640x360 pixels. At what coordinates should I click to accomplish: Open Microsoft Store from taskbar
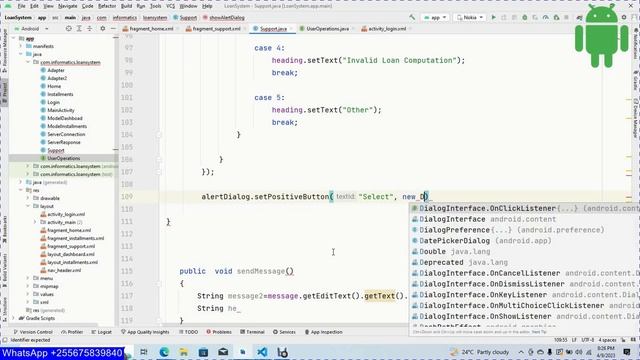pos(203,352)
